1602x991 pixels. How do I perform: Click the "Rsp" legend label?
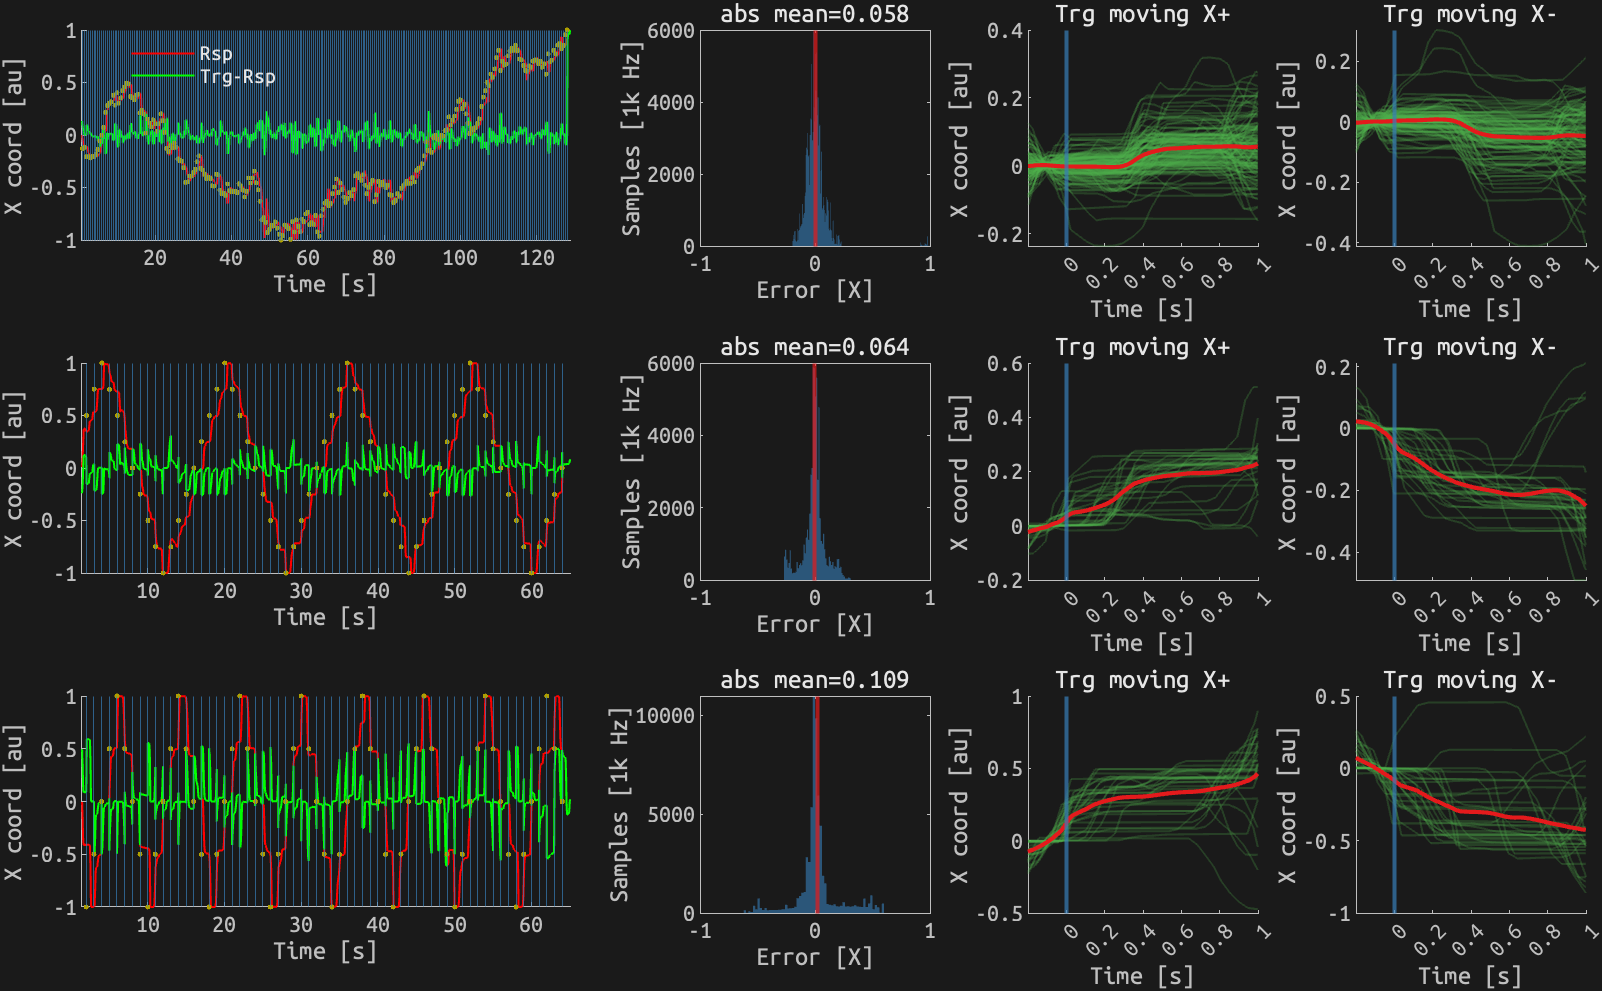click(x=216, y=54)
